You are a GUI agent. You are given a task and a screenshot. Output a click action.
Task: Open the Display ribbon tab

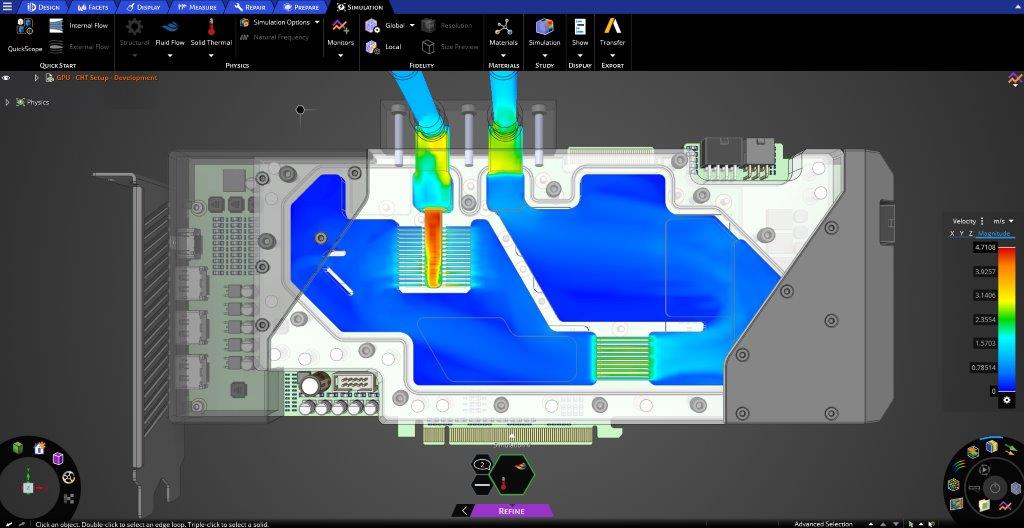click(143, 7)
